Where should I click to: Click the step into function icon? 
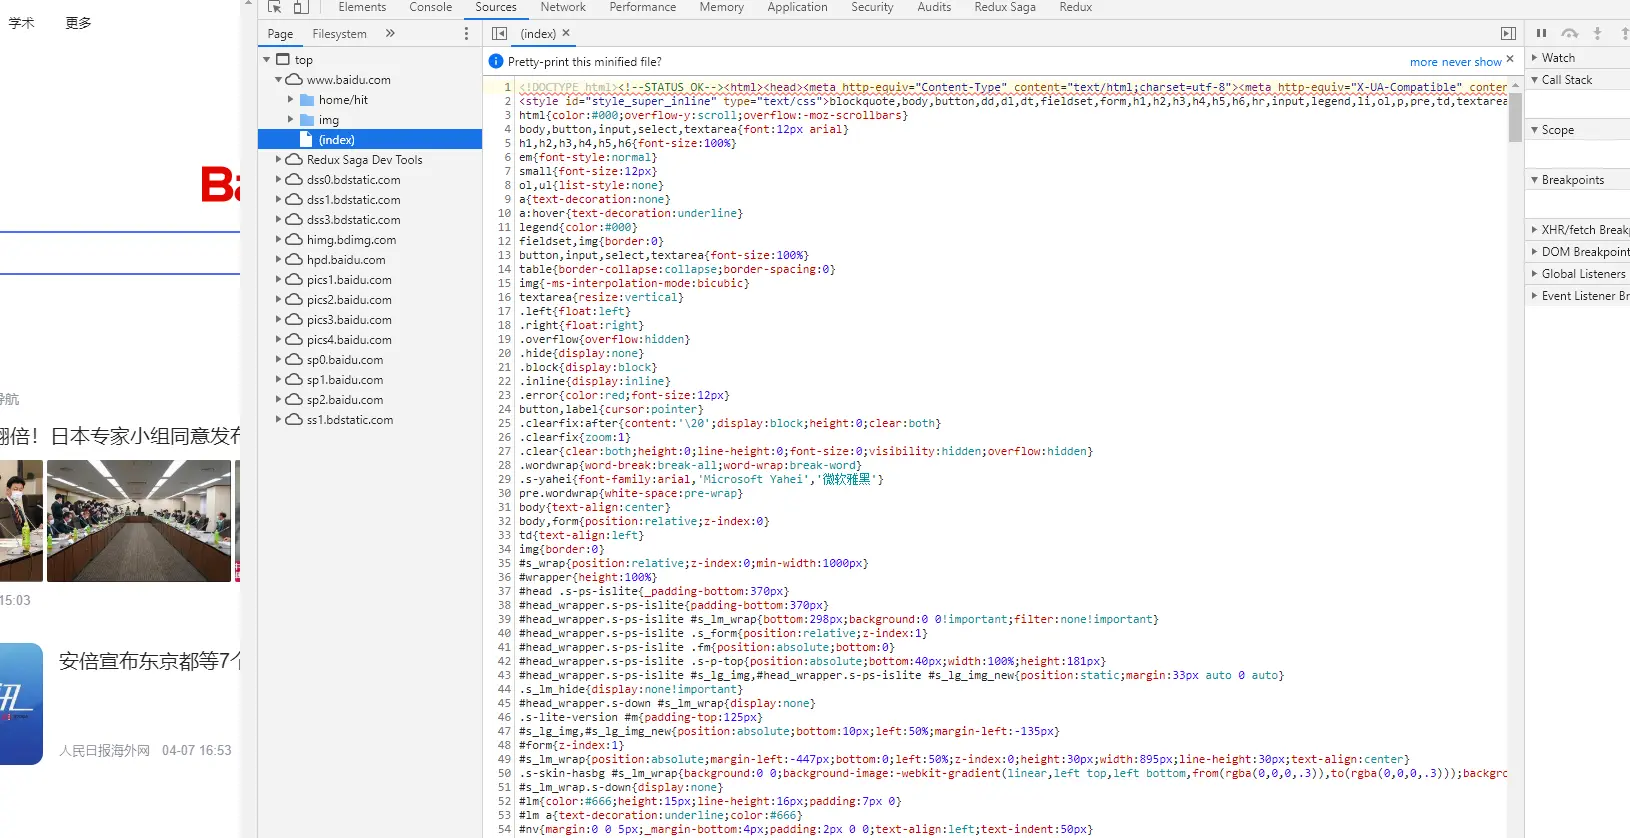(x=1597, y=33)
